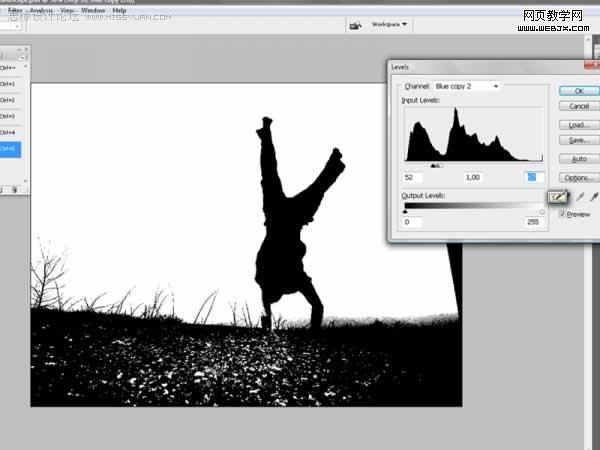Open the Analysis menu

pos(41,10)
